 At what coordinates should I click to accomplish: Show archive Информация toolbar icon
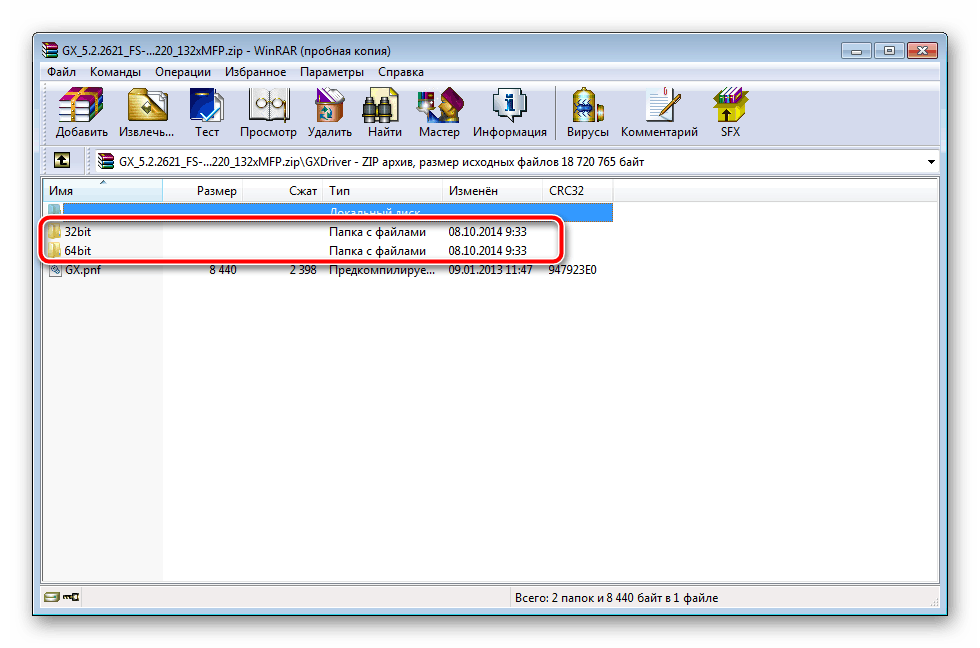[509, 112]
